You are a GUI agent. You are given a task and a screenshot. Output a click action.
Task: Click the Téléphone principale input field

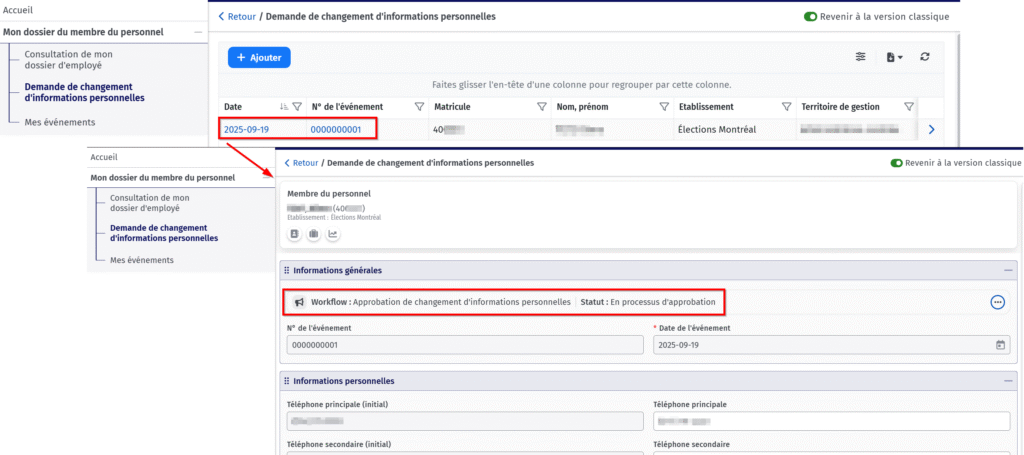point(831,423)
